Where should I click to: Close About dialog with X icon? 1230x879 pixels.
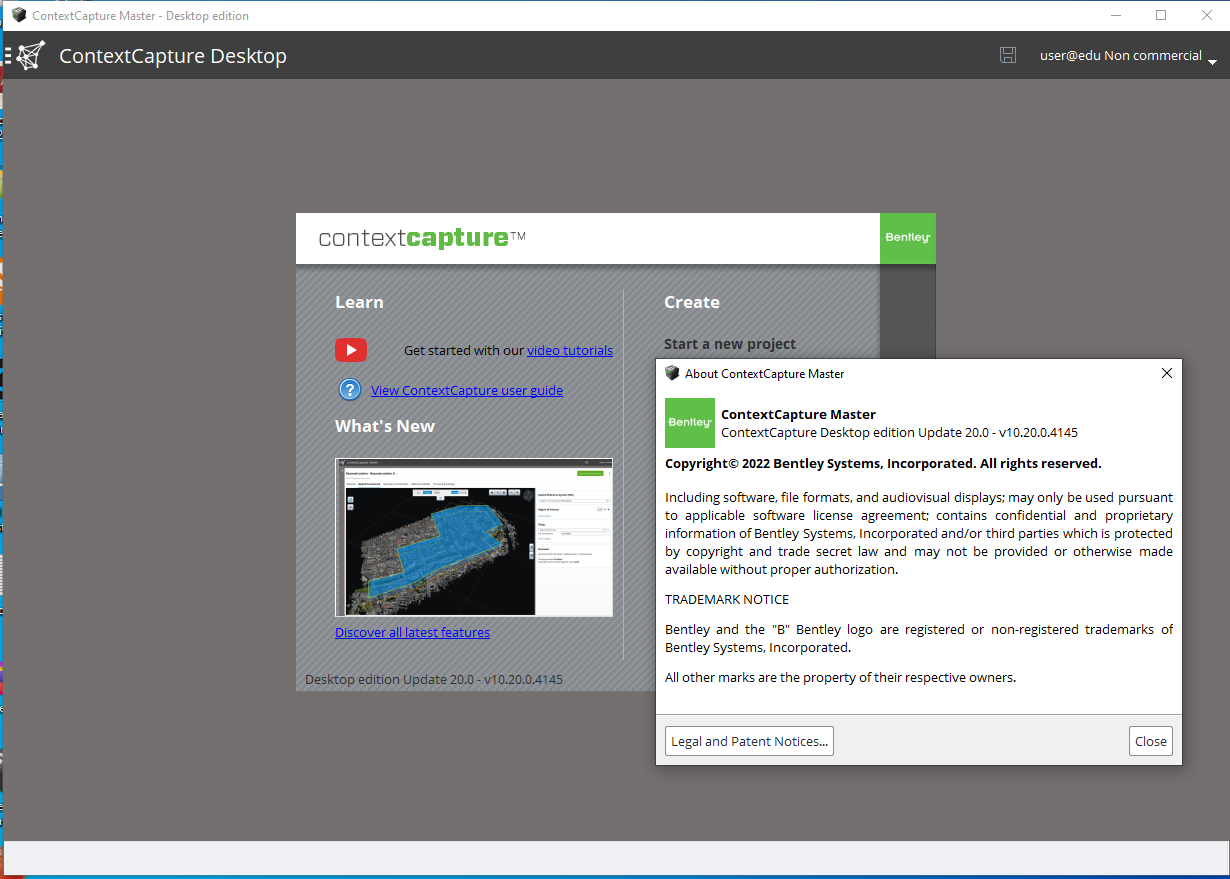1166,373
